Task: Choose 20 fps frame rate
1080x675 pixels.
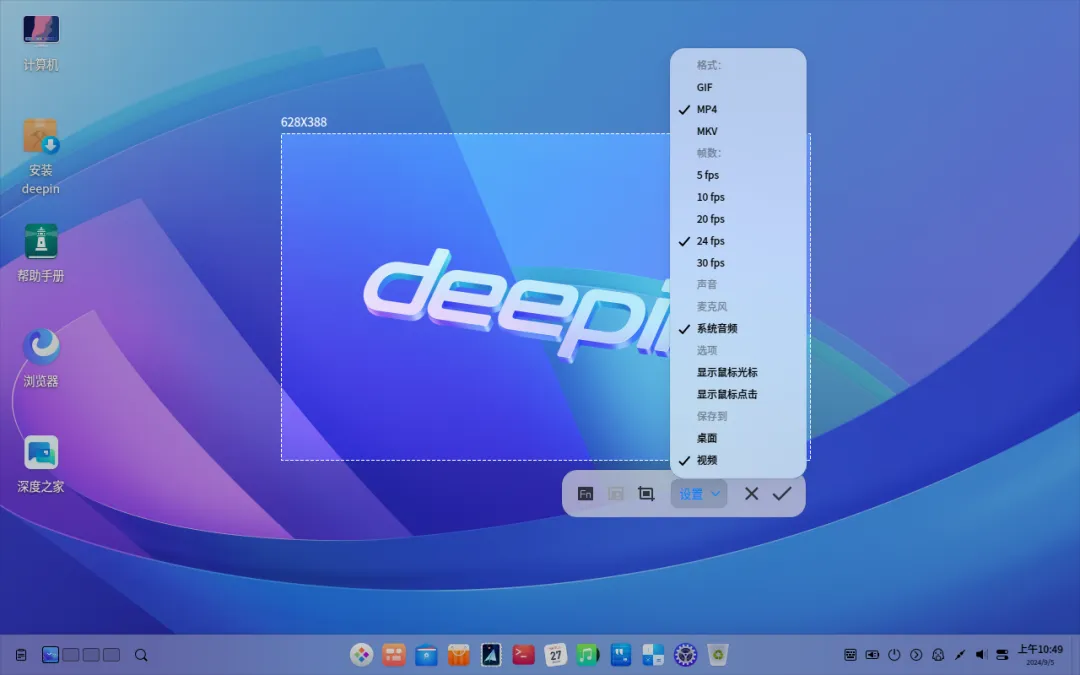Action: click(738, 219)
